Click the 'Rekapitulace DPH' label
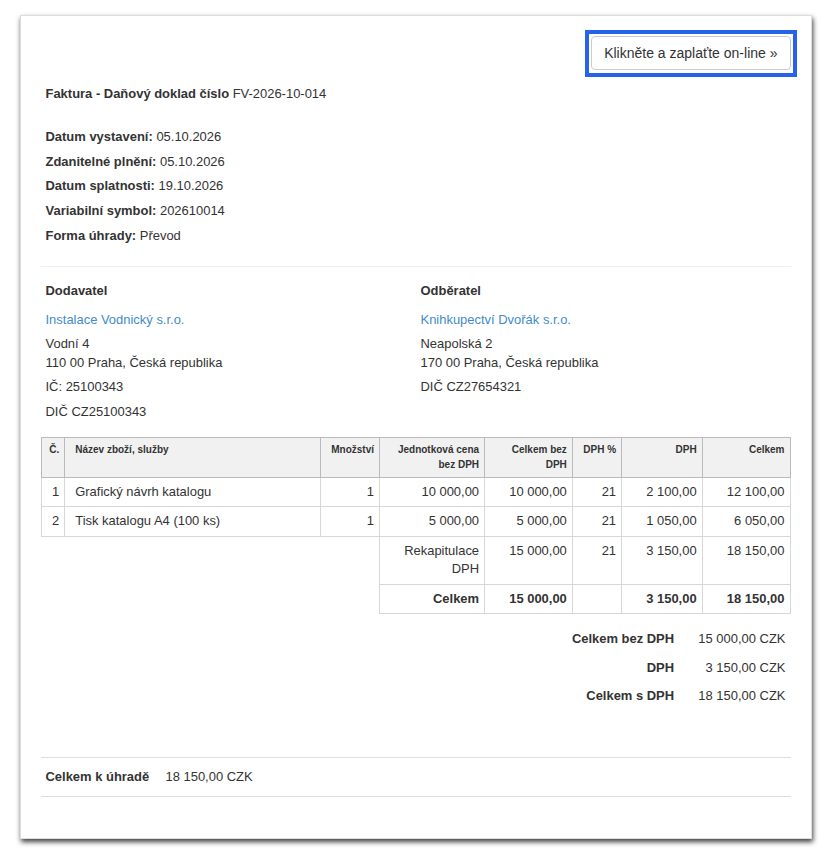 442,560
